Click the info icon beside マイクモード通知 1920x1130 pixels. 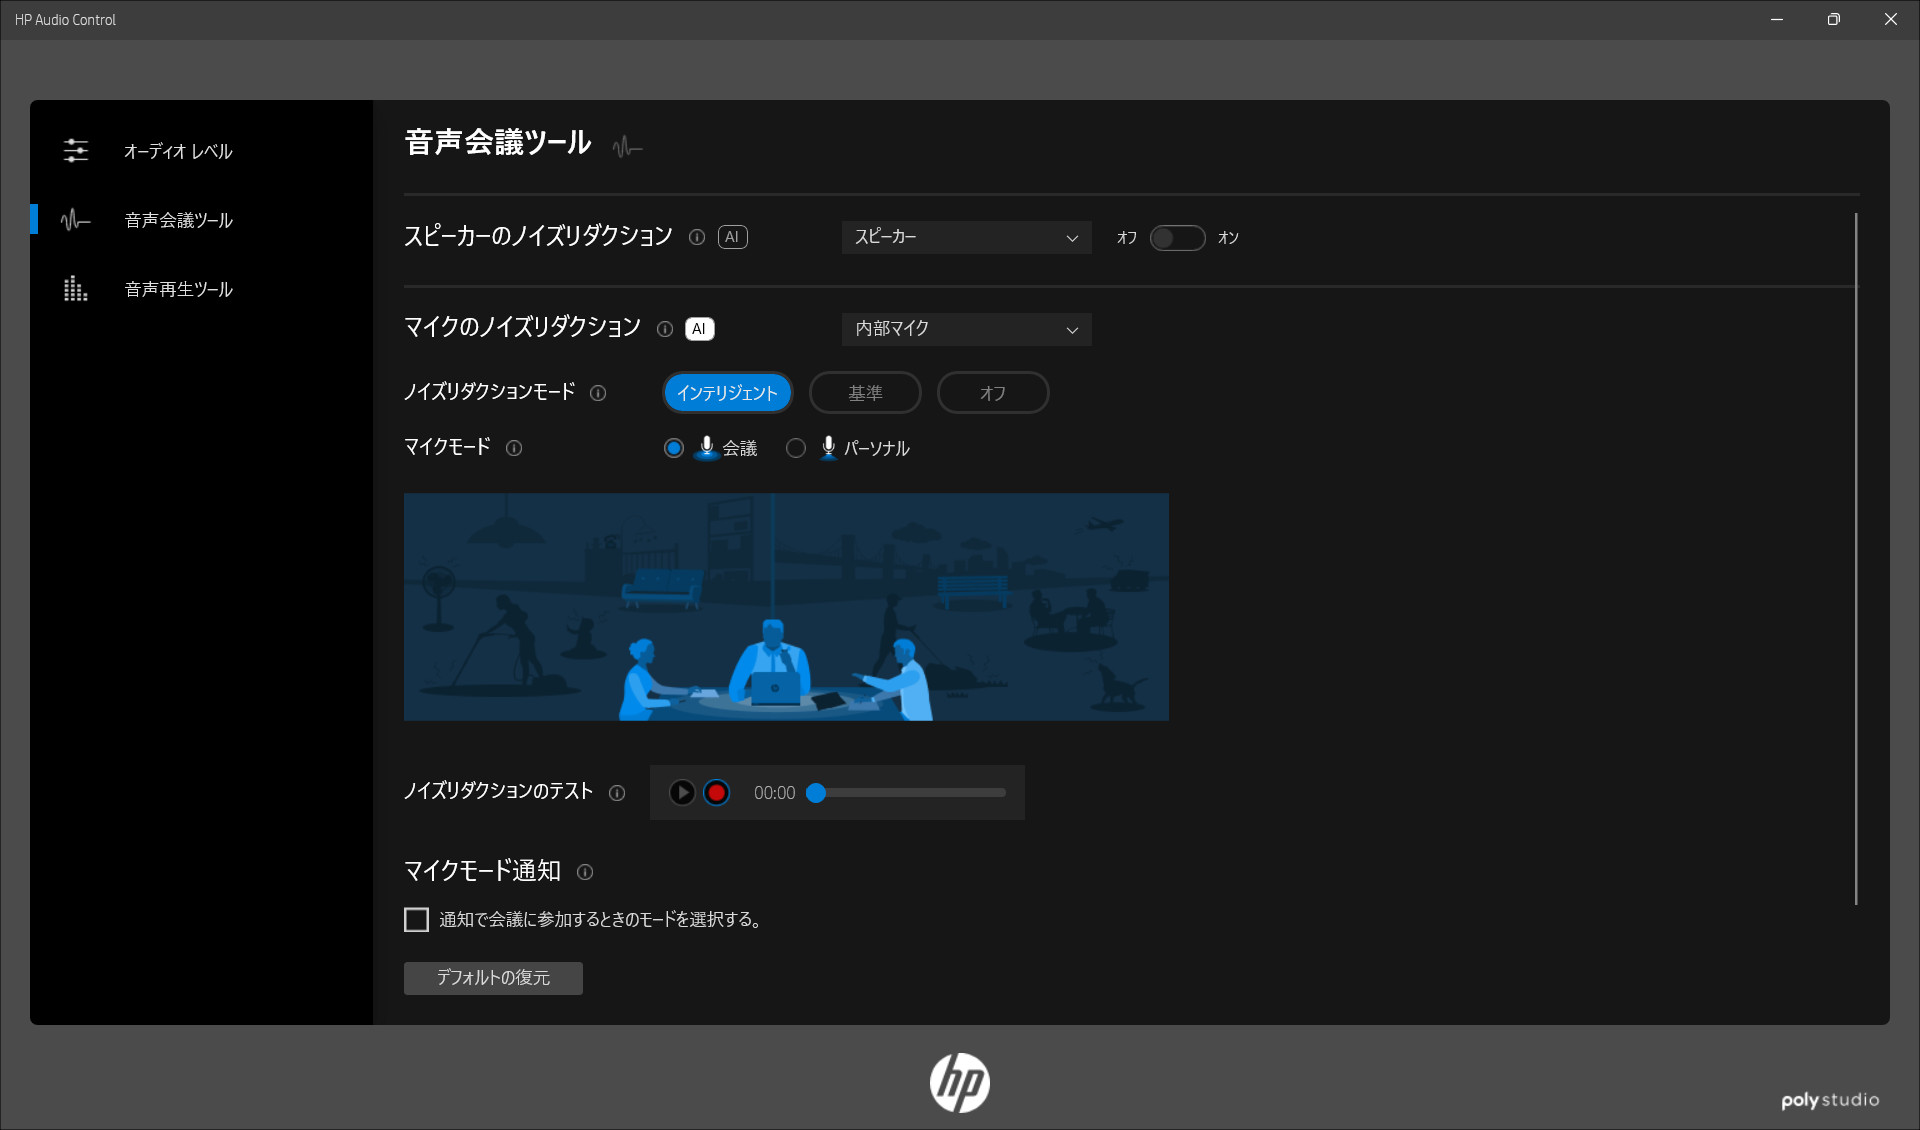585,872
